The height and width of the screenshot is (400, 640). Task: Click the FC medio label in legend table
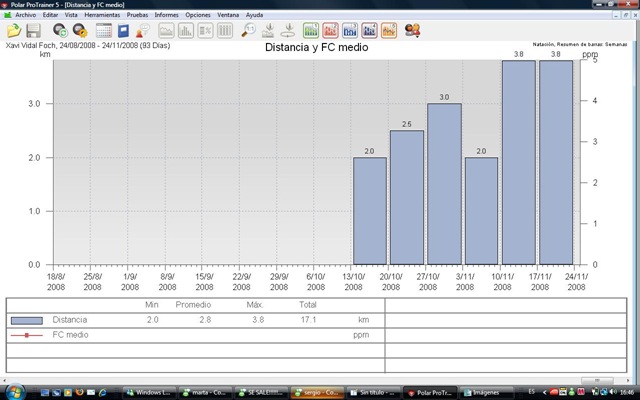click(70, 335)
